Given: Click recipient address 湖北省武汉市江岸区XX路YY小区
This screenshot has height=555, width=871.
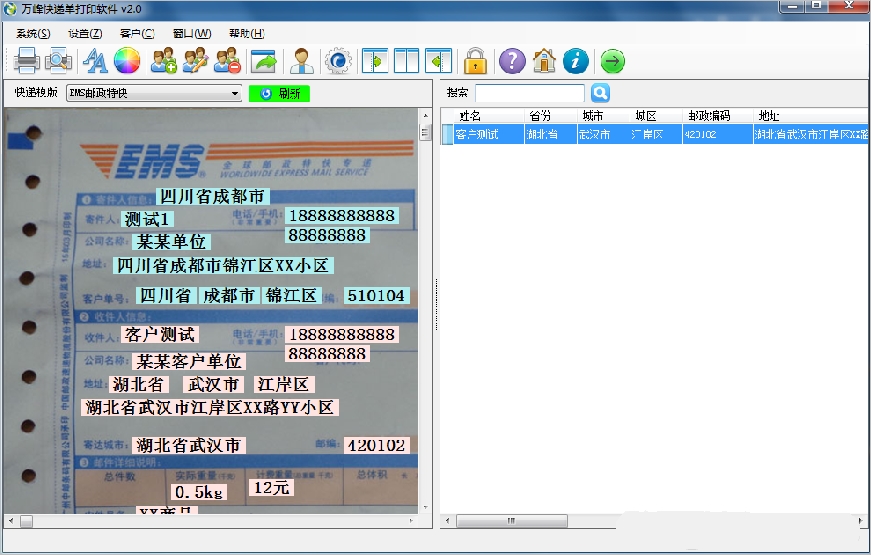Looking at the screenshot, I should pyautogui.click(x=209, y=408).
